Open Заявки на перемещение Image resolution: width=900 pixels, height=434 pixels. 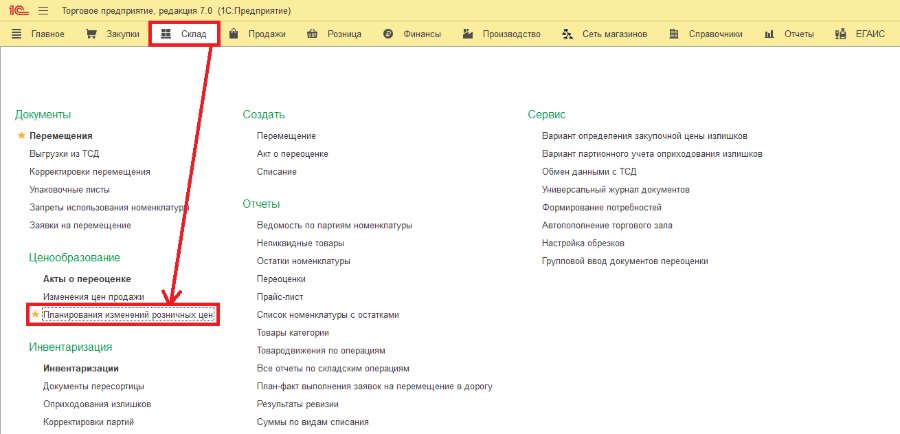(x=80, y=225)
